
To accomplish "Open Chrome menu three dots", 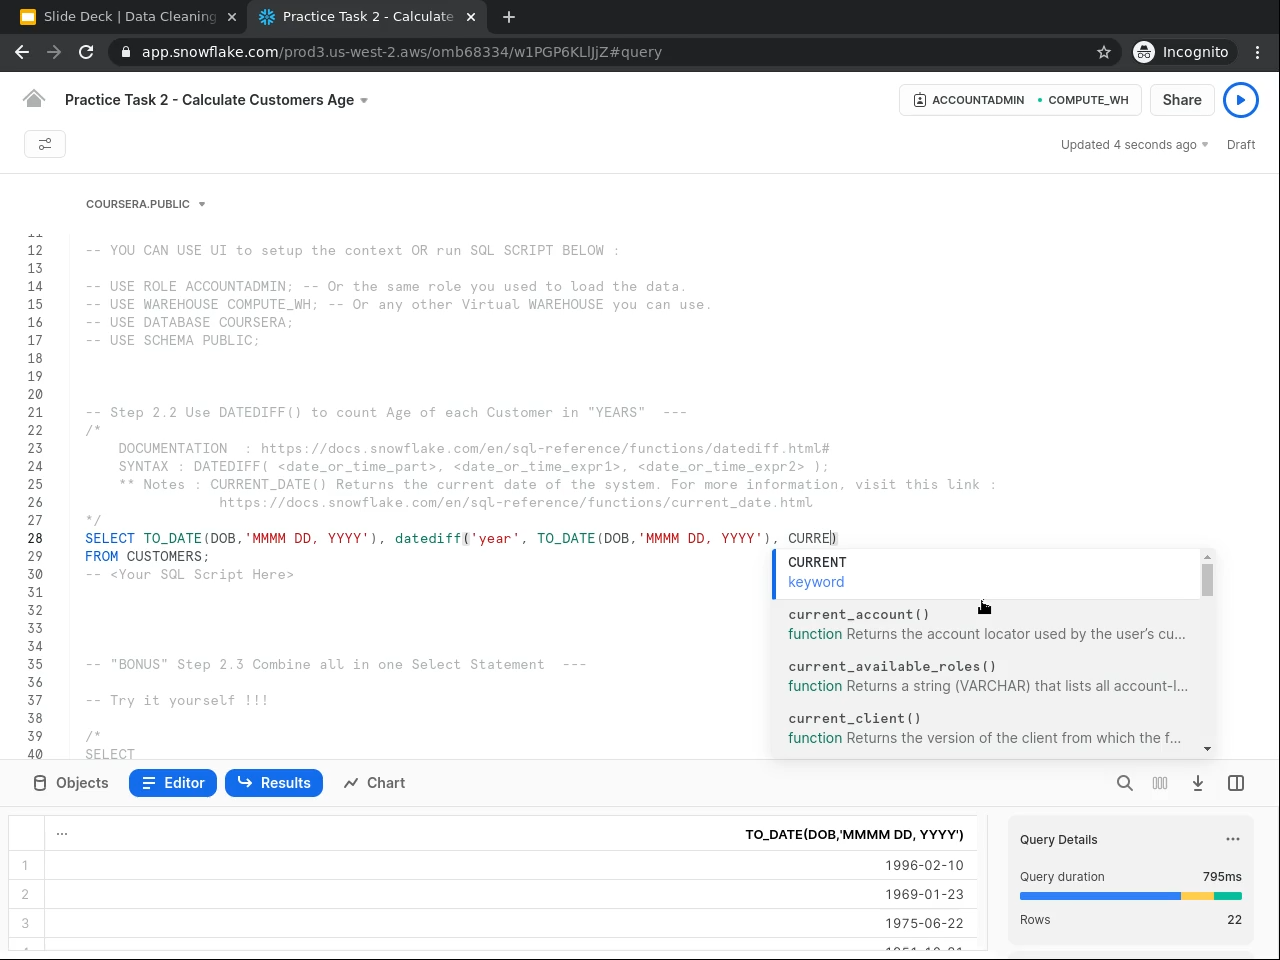I will click(1257, 52).
